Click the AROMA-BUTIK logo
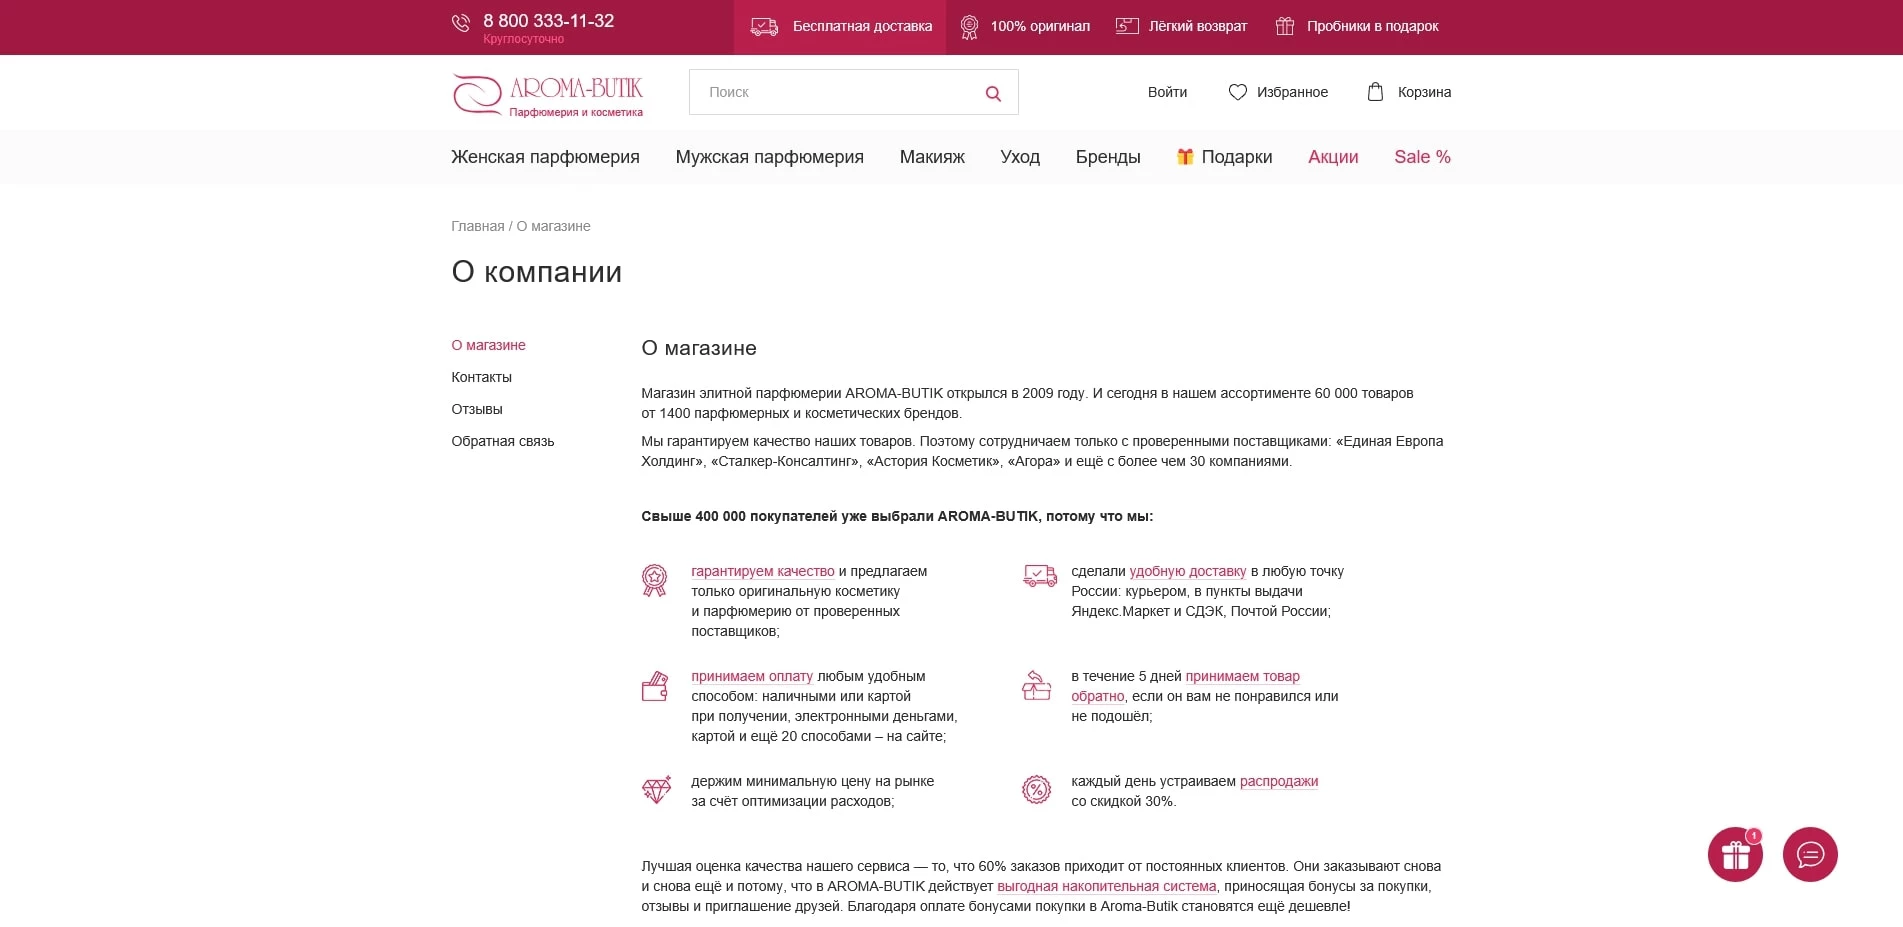1903x927 pixels. [548, 96]
